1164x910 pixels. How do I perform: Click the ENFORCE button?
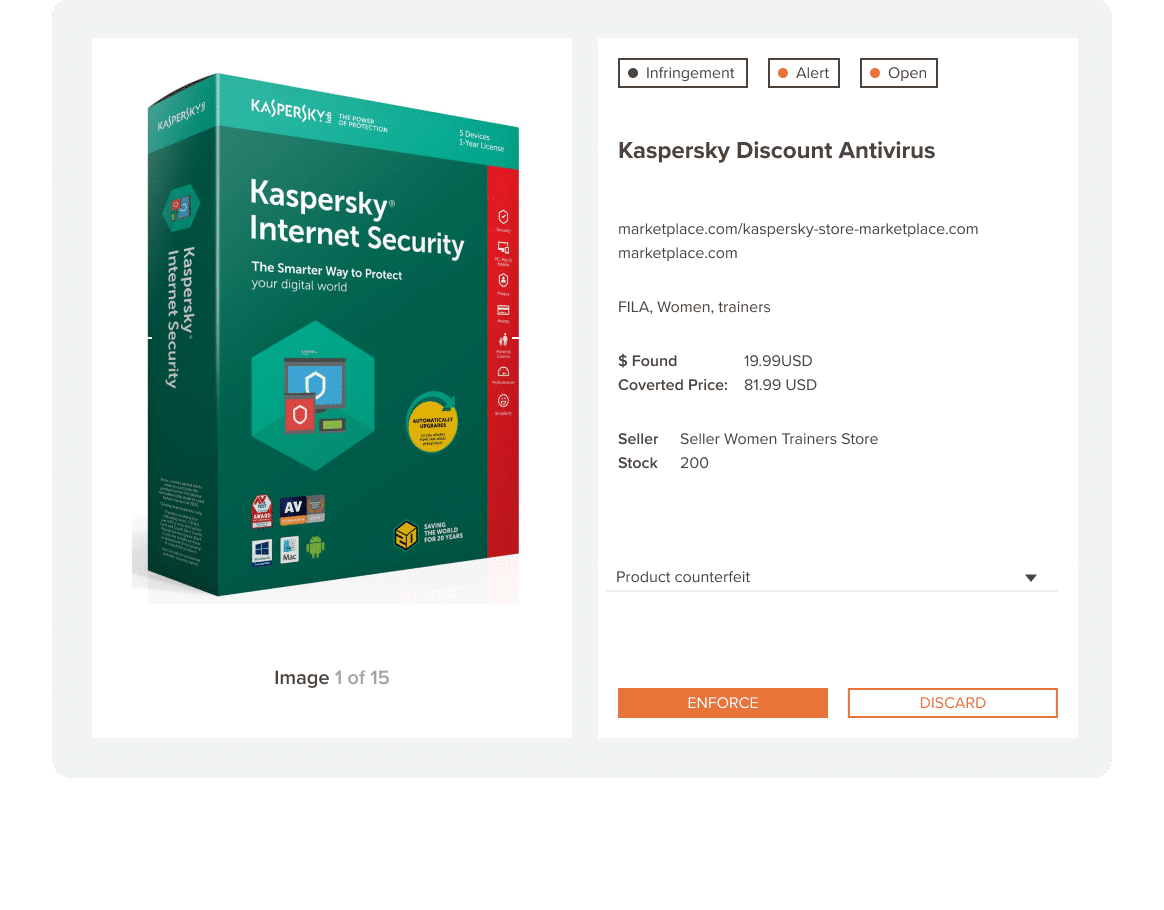click(x=722, y=702)
